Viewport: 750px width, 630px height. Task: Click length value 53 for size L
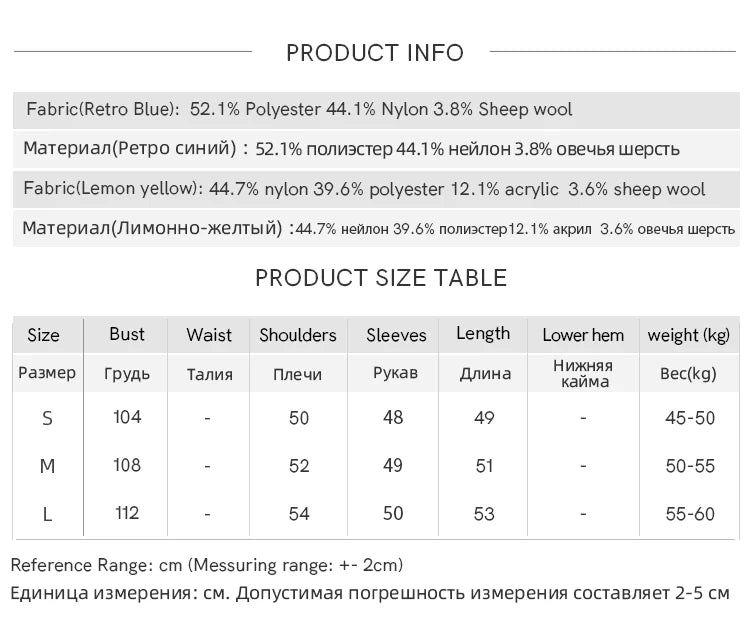click(x=484, y=514)
